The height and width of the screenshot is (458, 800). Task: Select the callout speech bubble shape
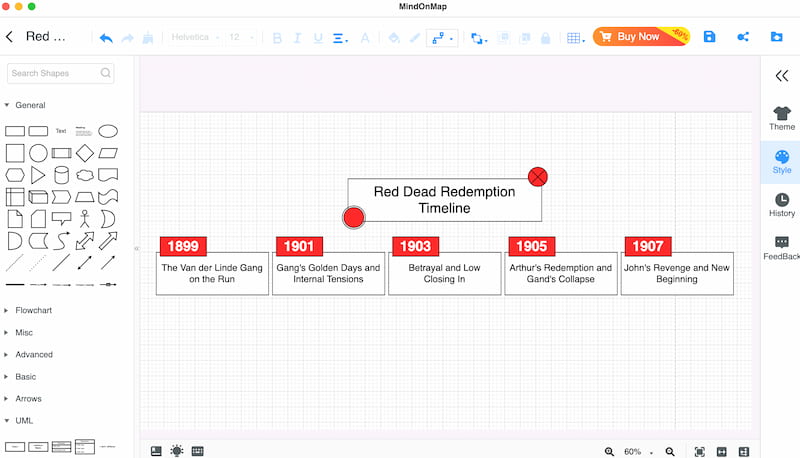pos(61,219)
